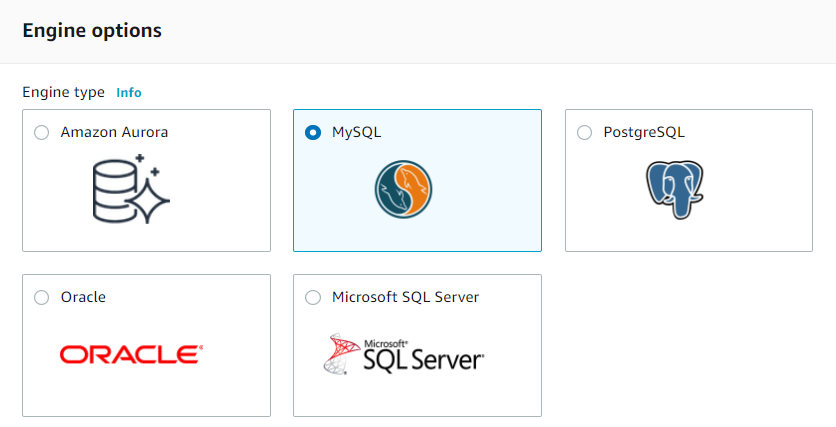Viewport: 836px width, 427px height.
Task: Click the MySQL label text
Action: [357, 132]
